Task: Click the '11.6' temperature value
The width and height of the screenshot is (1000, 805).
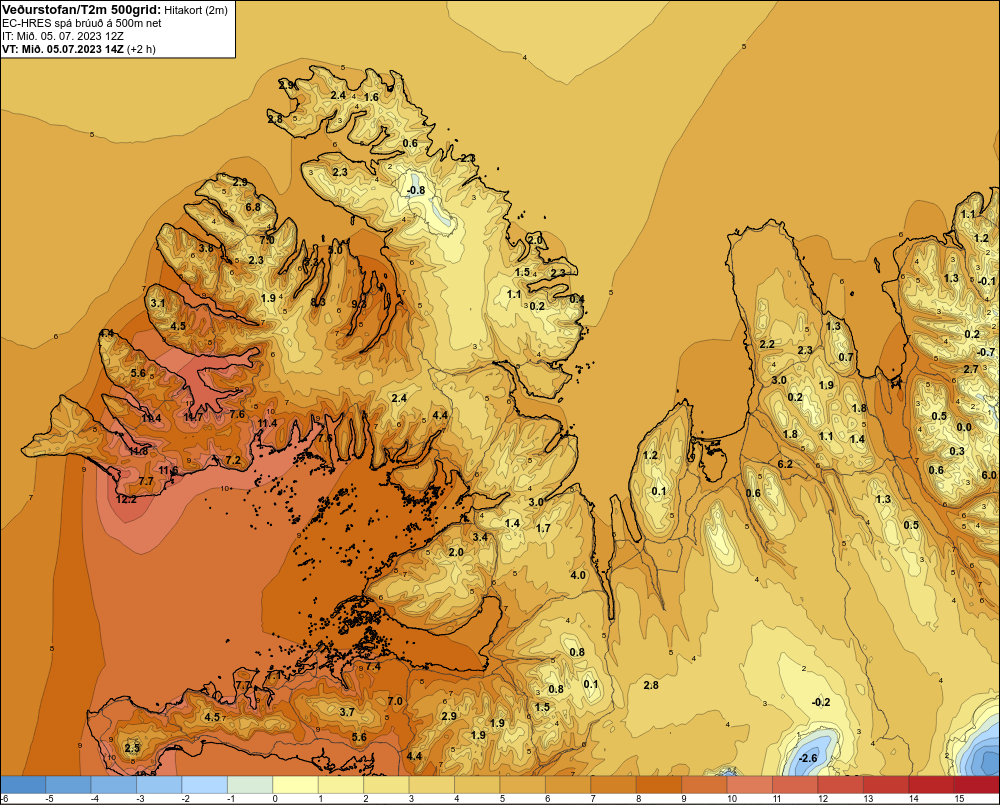Action: point(168,470)
